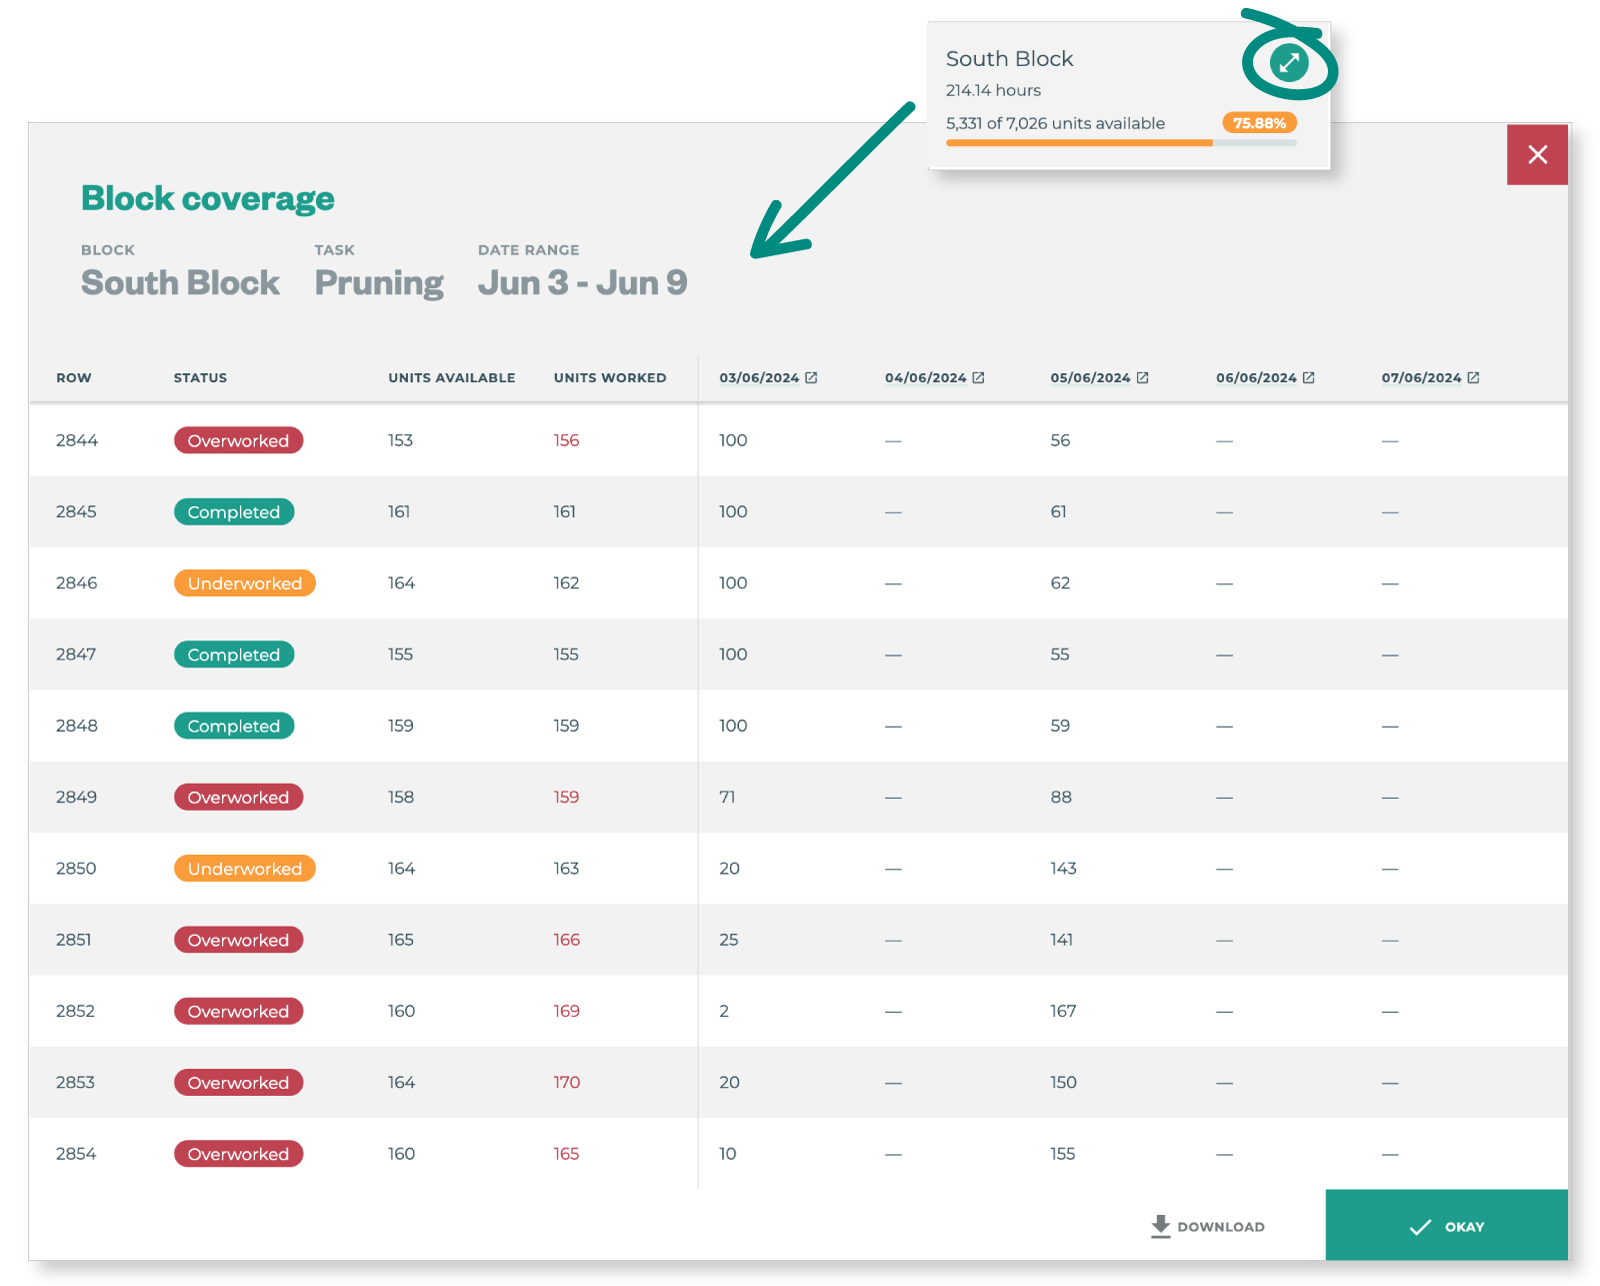Sort by the Status column header
The image size is (1600, 1286).
pos(200,378)
